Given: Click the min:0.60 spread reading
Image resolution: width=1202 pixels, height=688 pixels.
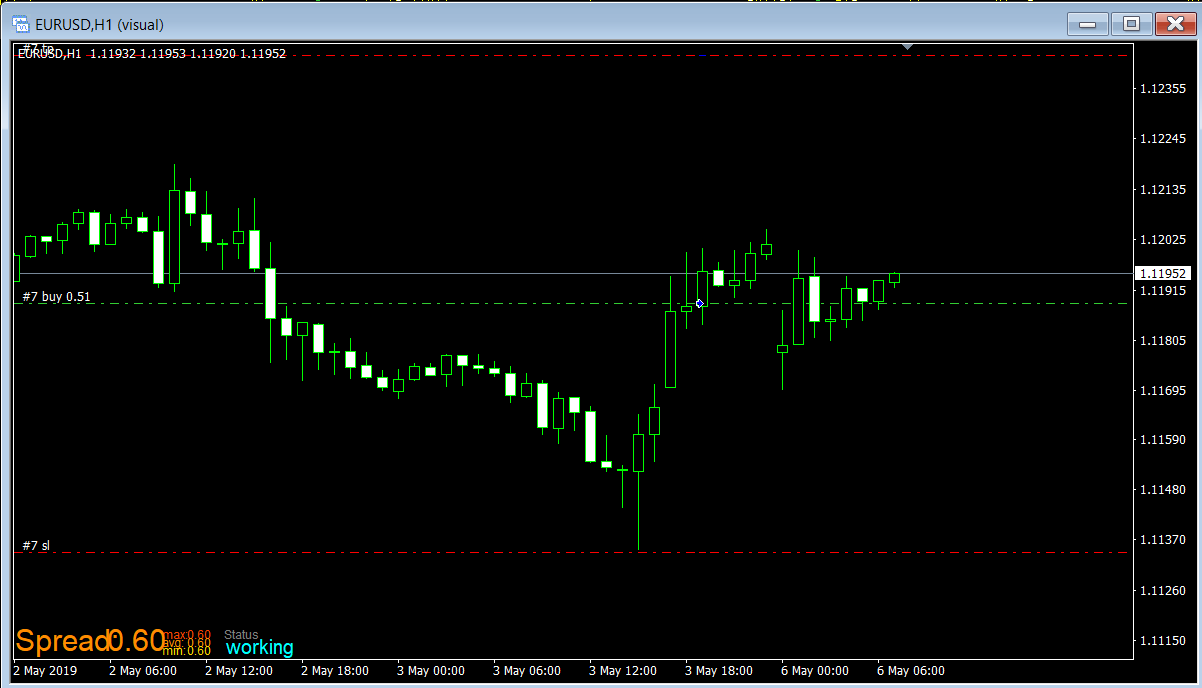Looking at the screenshot, I should pos(188,651).
